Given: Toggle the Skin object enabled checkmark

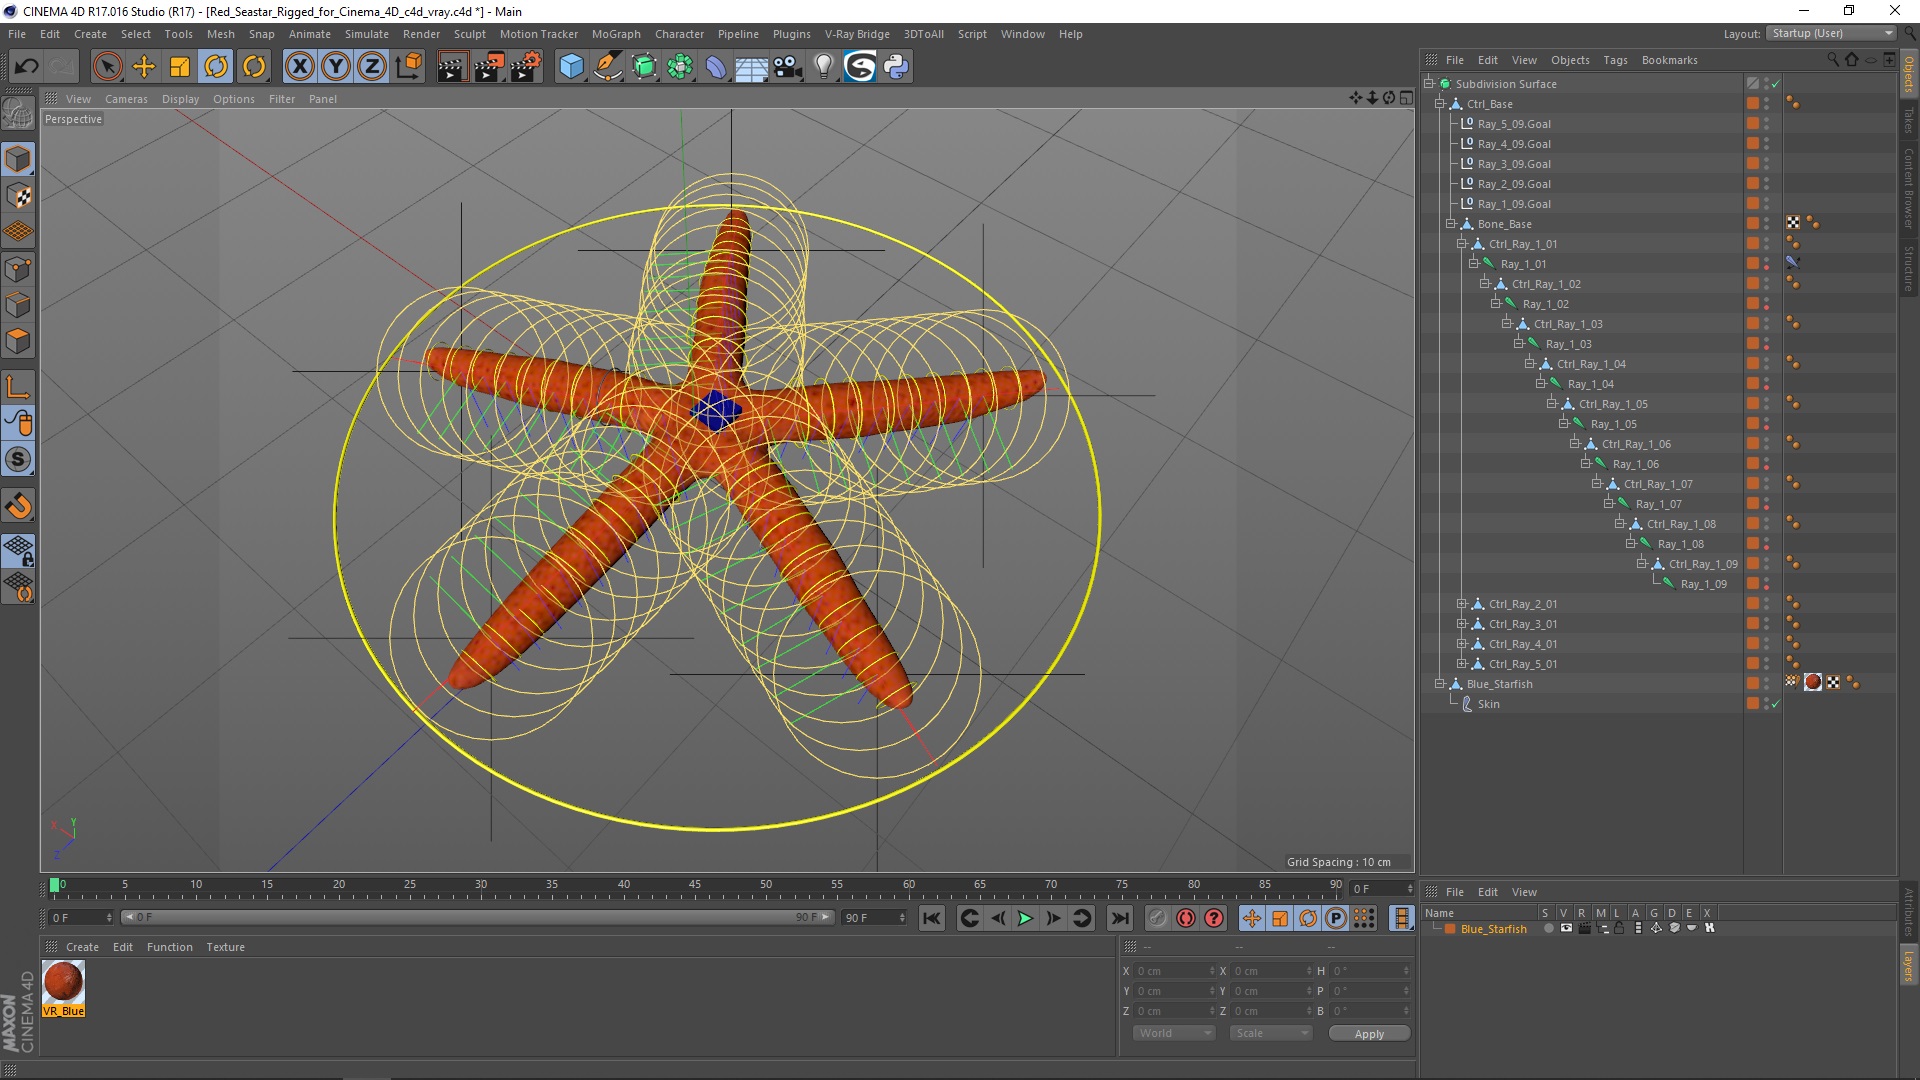Looking at the screenshot, I should point(1775,704).
